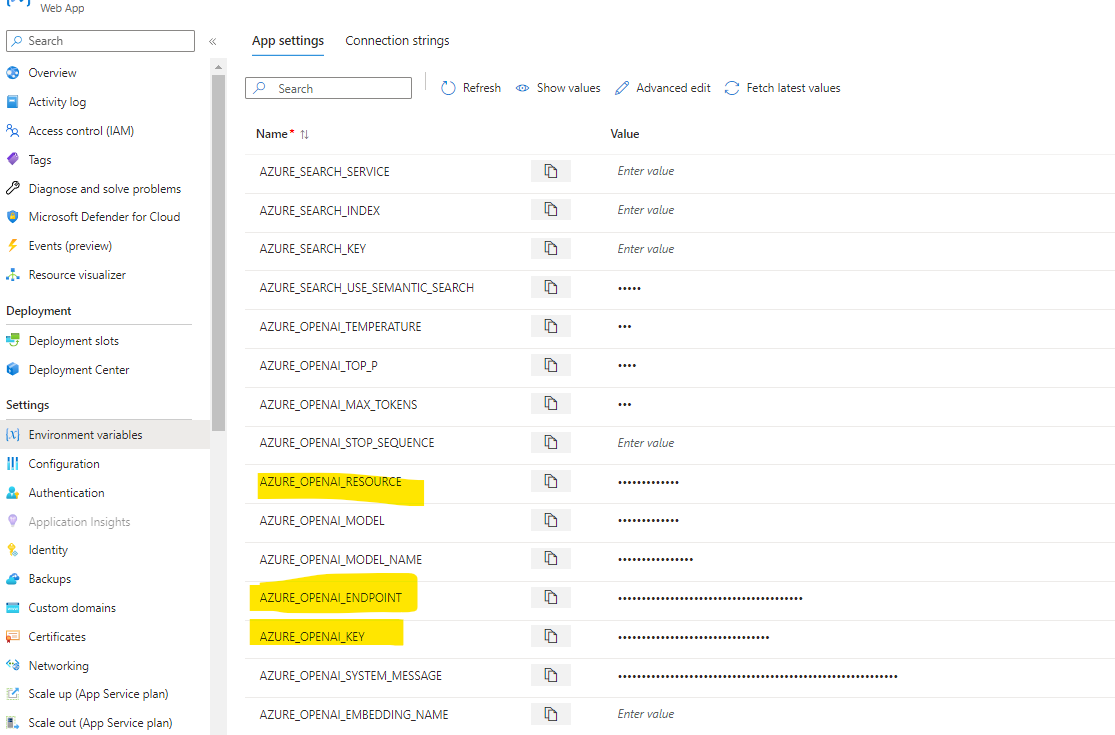Sort settings by Name column arrows
1115x735 pixels.
click(304, 134)
